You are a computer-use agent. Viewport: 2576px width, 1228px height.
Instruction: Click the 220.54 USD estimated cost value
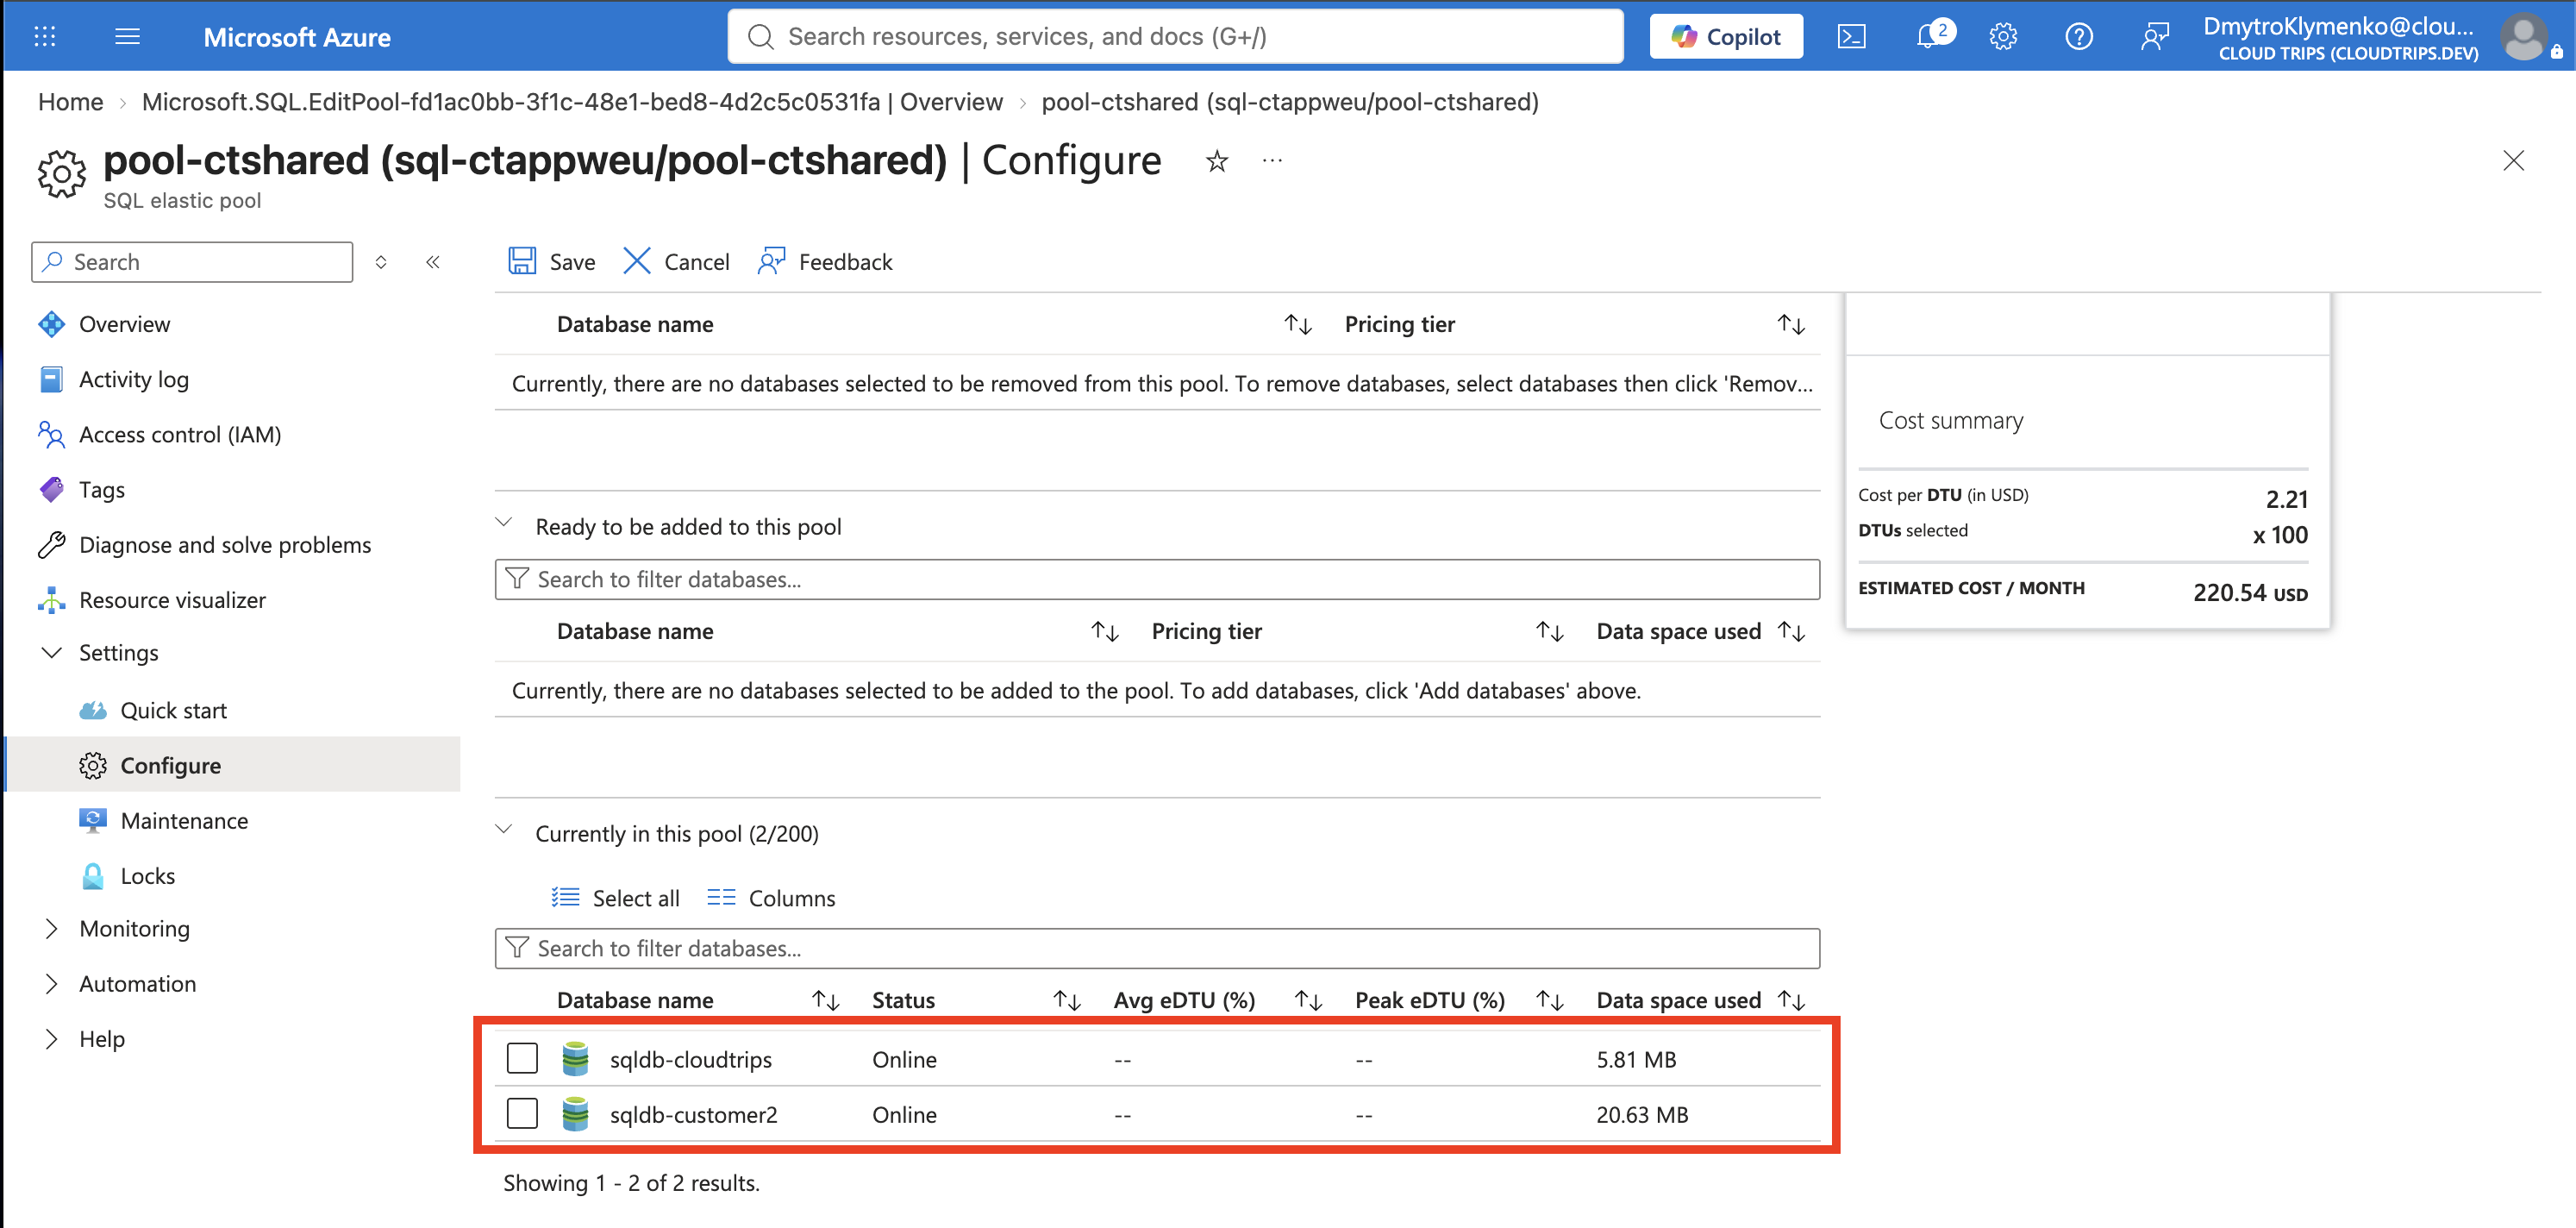2250,592
